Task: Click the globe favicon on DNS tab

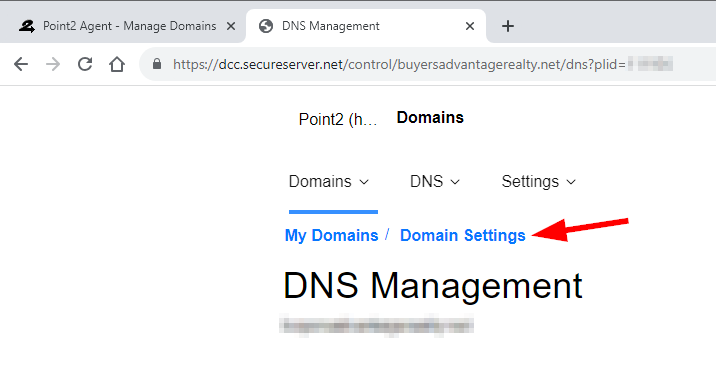Action: 266,26
